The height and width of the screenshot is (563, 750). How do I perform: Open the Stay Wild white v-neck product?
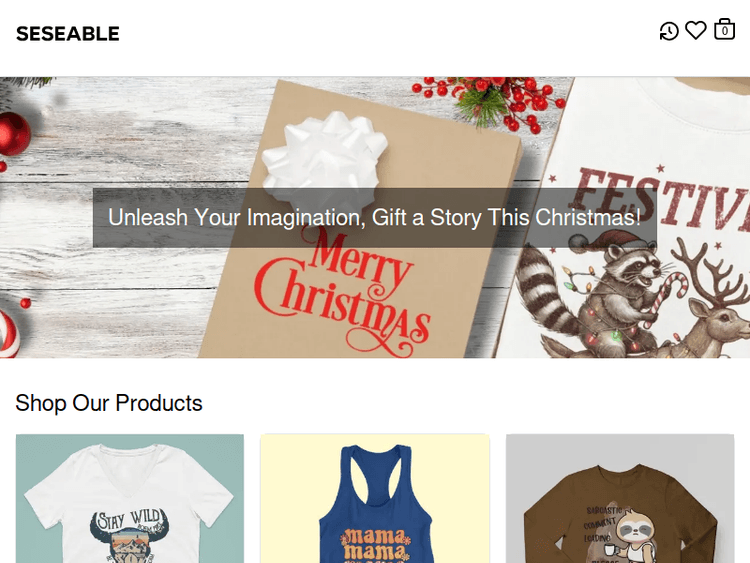[130, 498]
